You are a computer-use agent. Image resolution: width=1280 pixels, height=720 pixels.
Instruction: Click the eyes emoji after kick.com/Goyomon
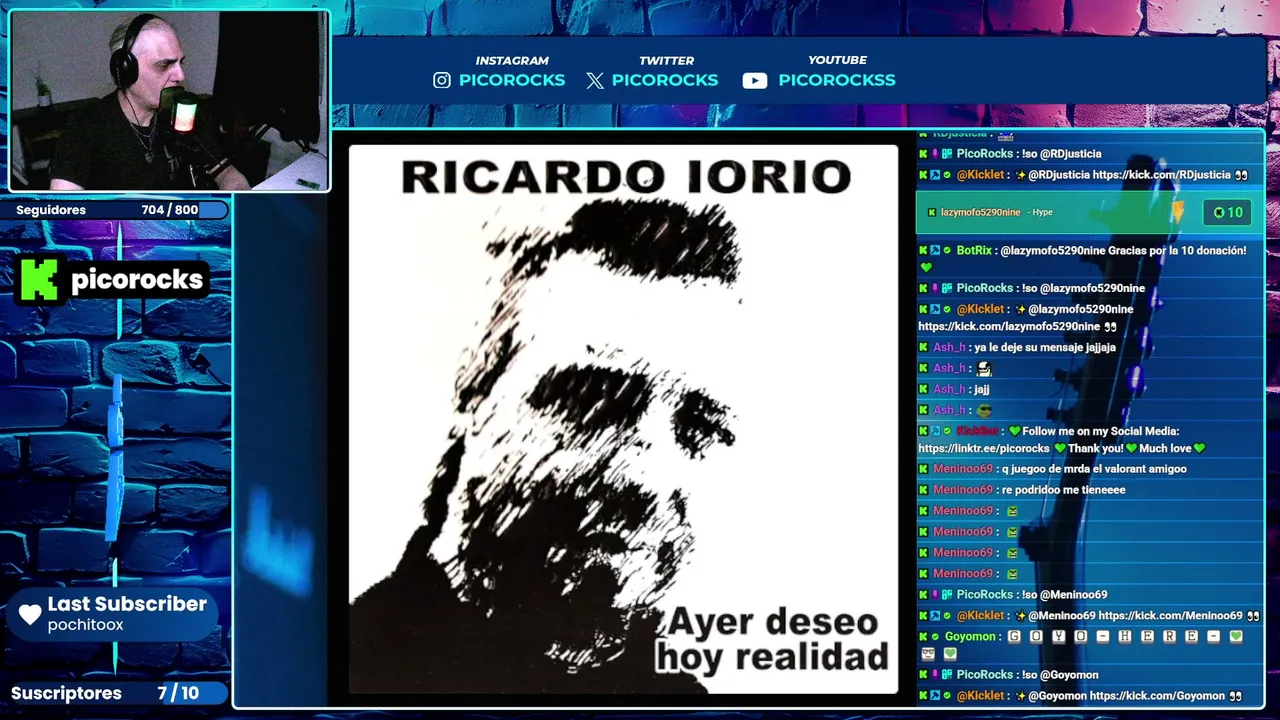[1235, 696]
